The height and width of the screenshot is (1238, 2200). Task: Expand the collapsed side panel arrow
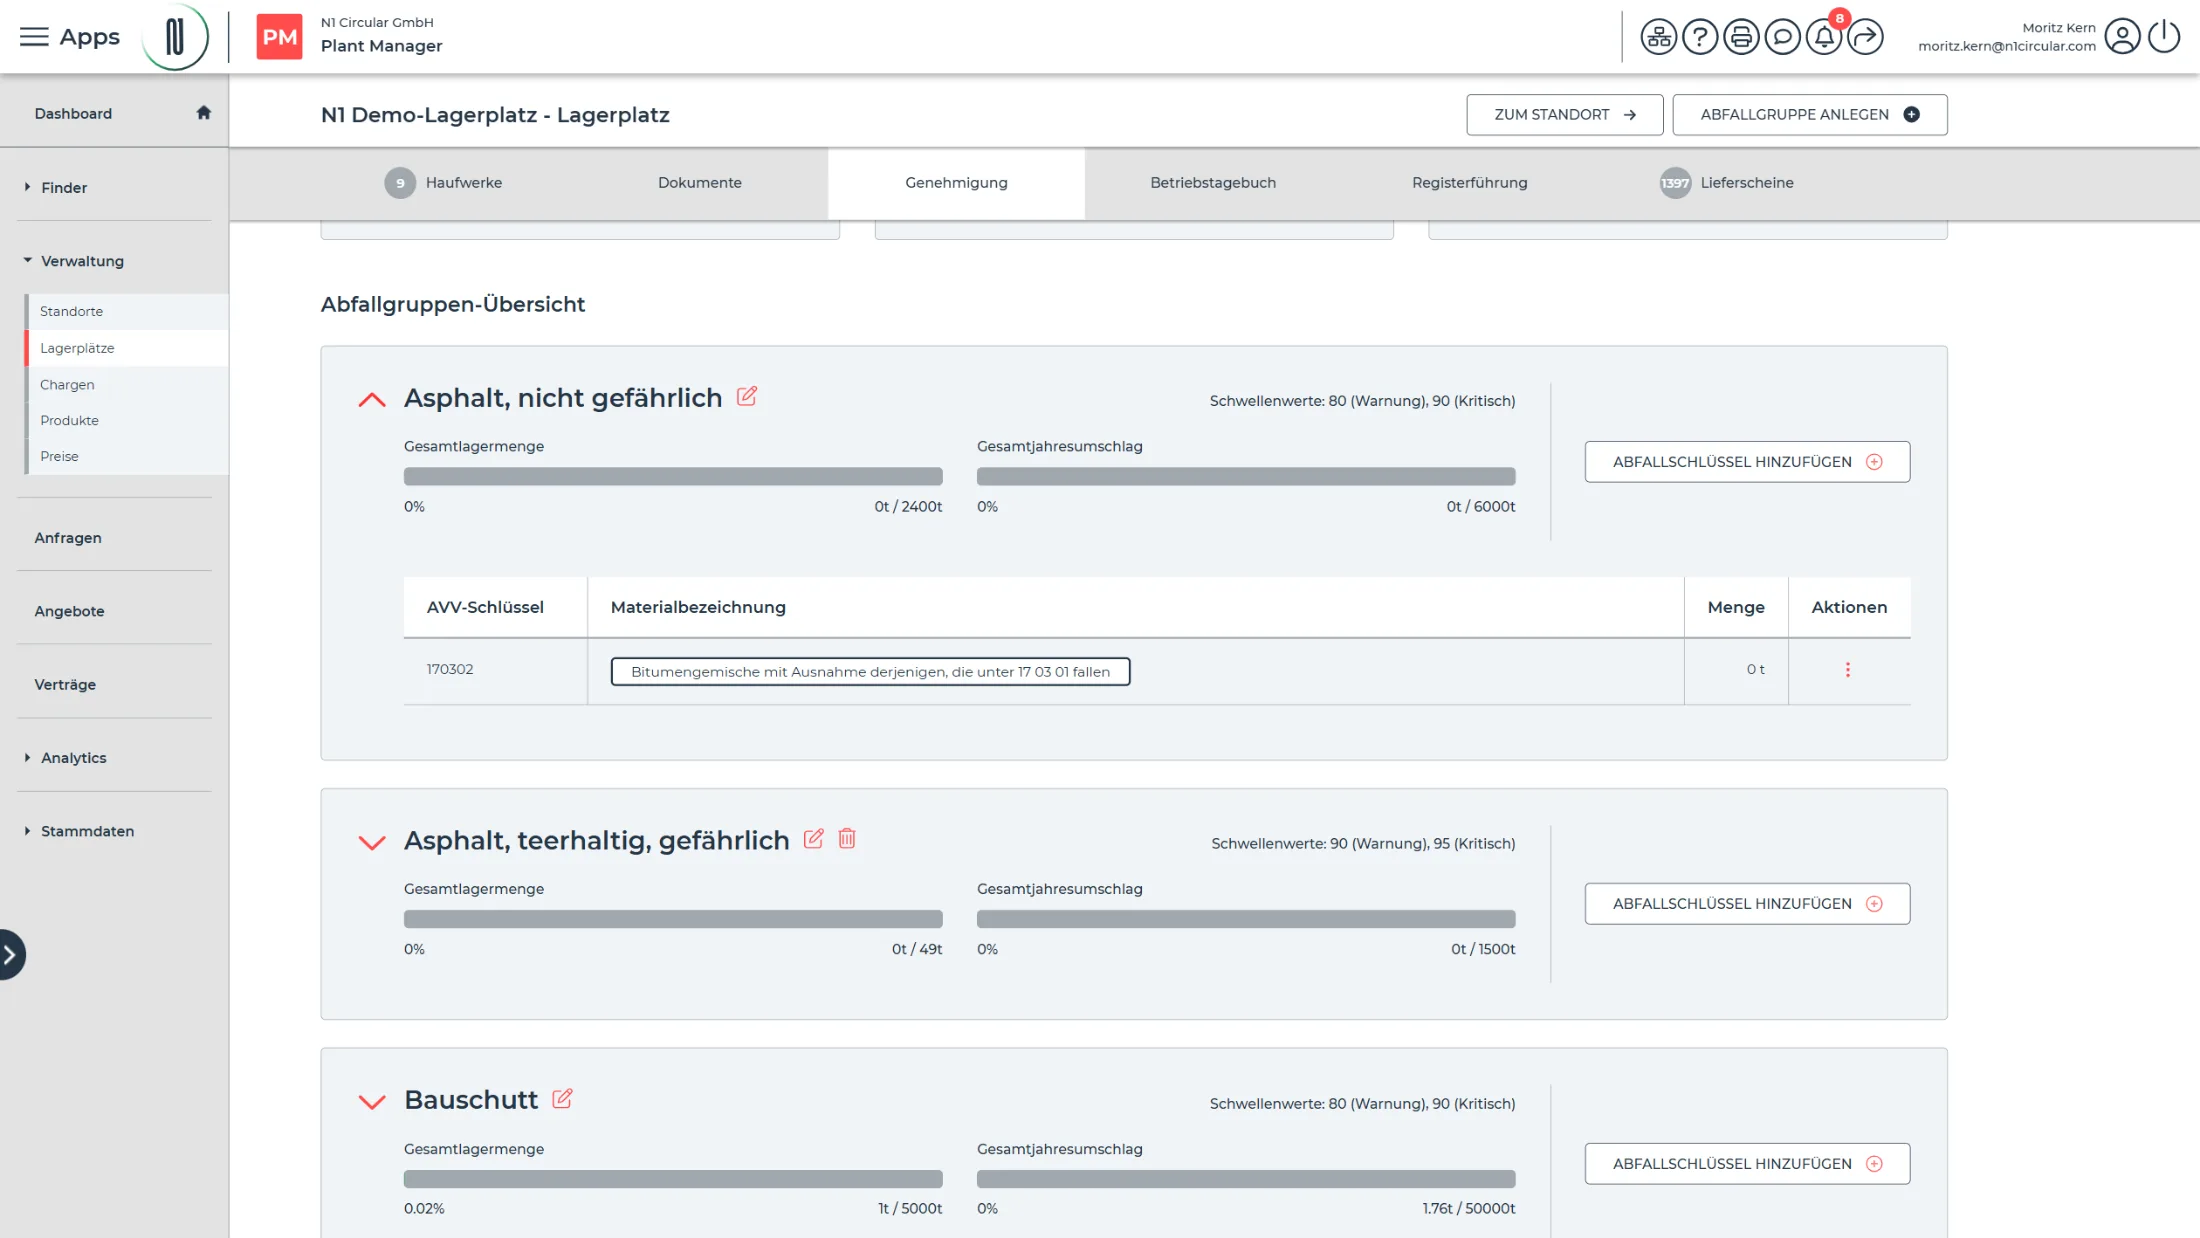10,955
